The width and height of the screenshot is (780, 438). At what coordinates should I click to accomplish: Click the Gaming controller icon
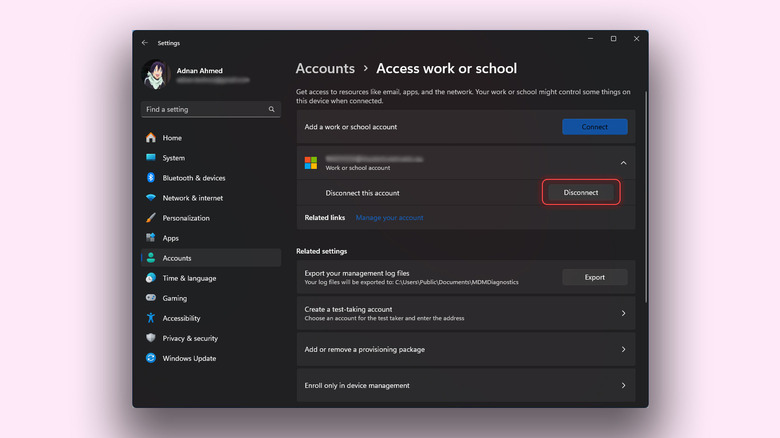[151, 298]
